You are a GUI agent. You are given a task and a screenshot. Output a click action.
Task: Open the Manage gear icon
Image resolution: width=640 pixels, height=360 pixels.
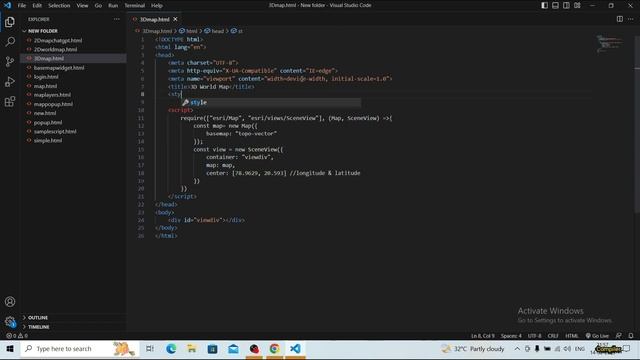[10, 322]
